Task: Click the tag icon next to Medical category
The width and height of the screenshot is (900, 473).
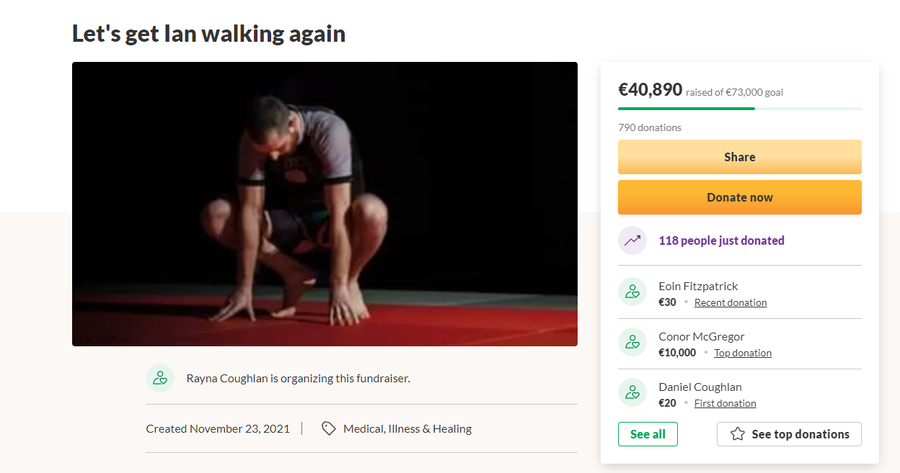Action: click(x=328, y=428)
